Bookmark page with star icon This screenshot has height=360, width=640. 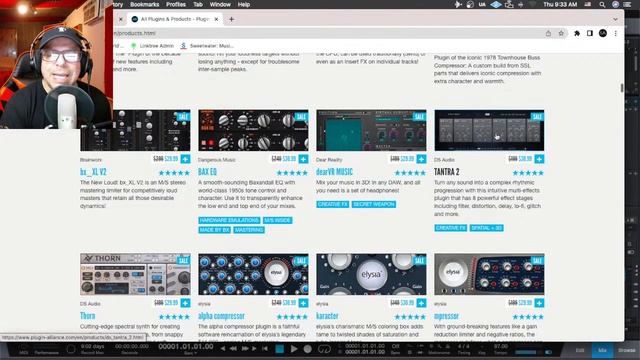point(561,33)
